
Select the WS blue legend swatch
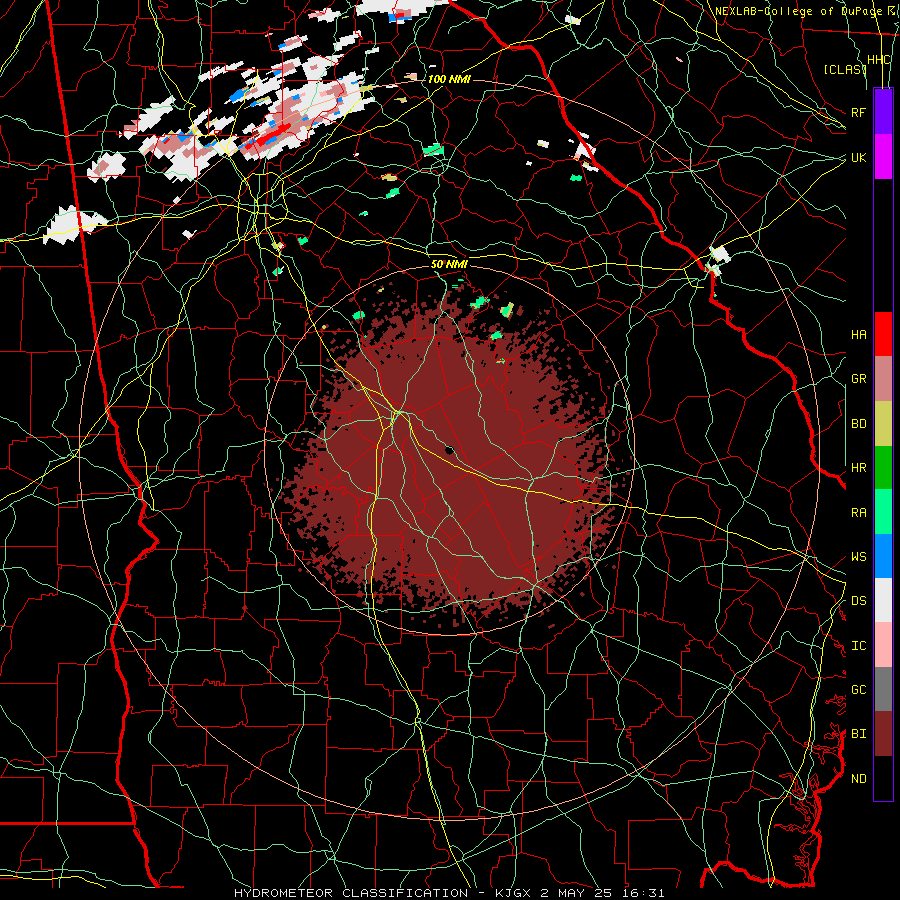tap(883, 556)
